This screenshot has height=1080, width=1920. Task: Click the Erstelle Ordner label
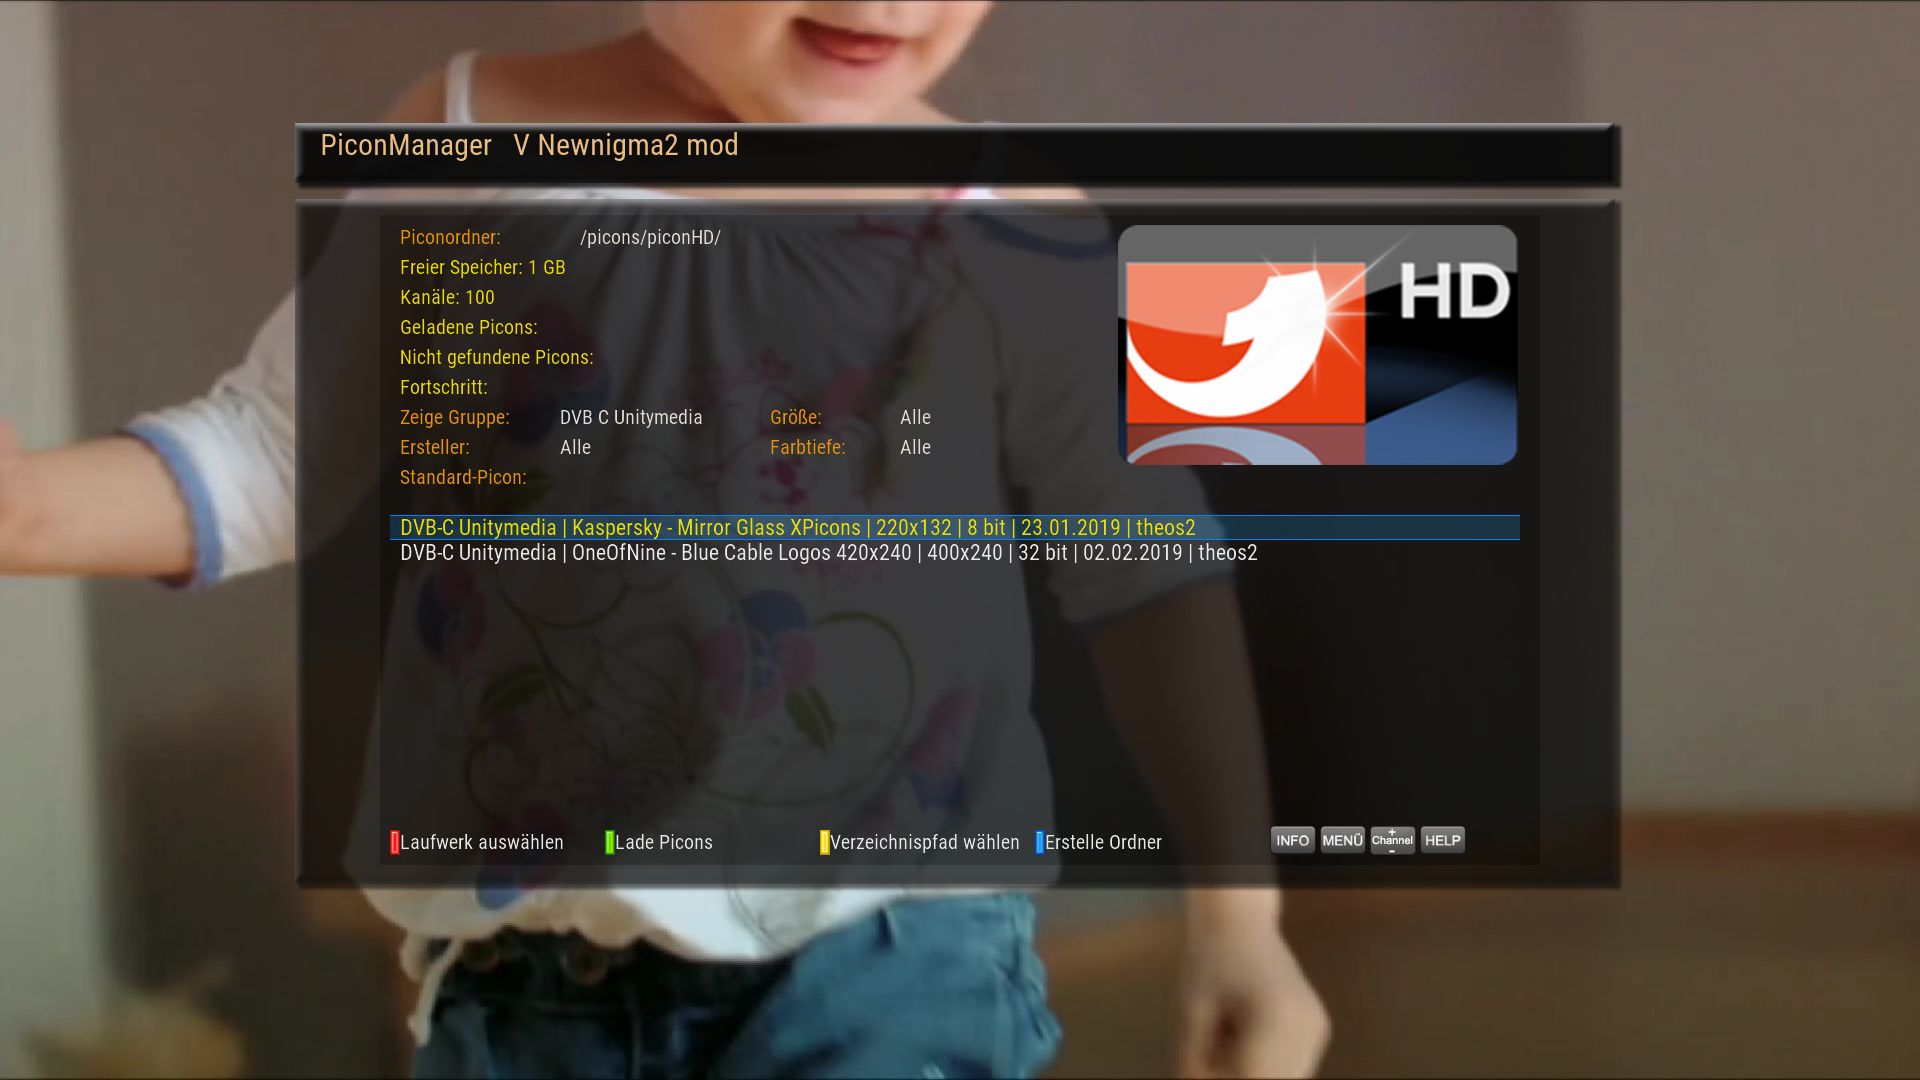1103,842
